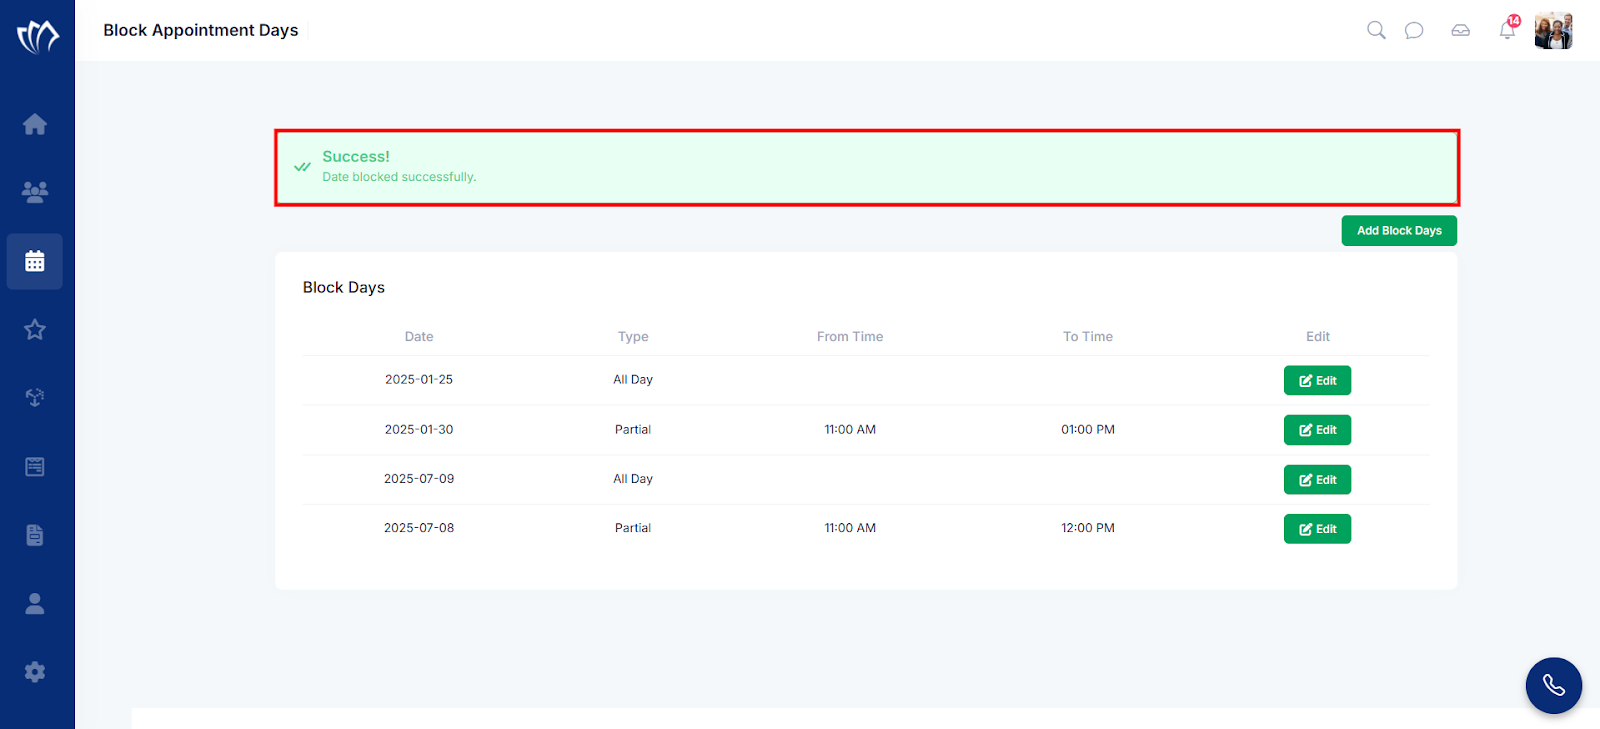1600x729 pixels.
Task: Select the 2025-07-09 date cell
Action: (x=419, y=479)
